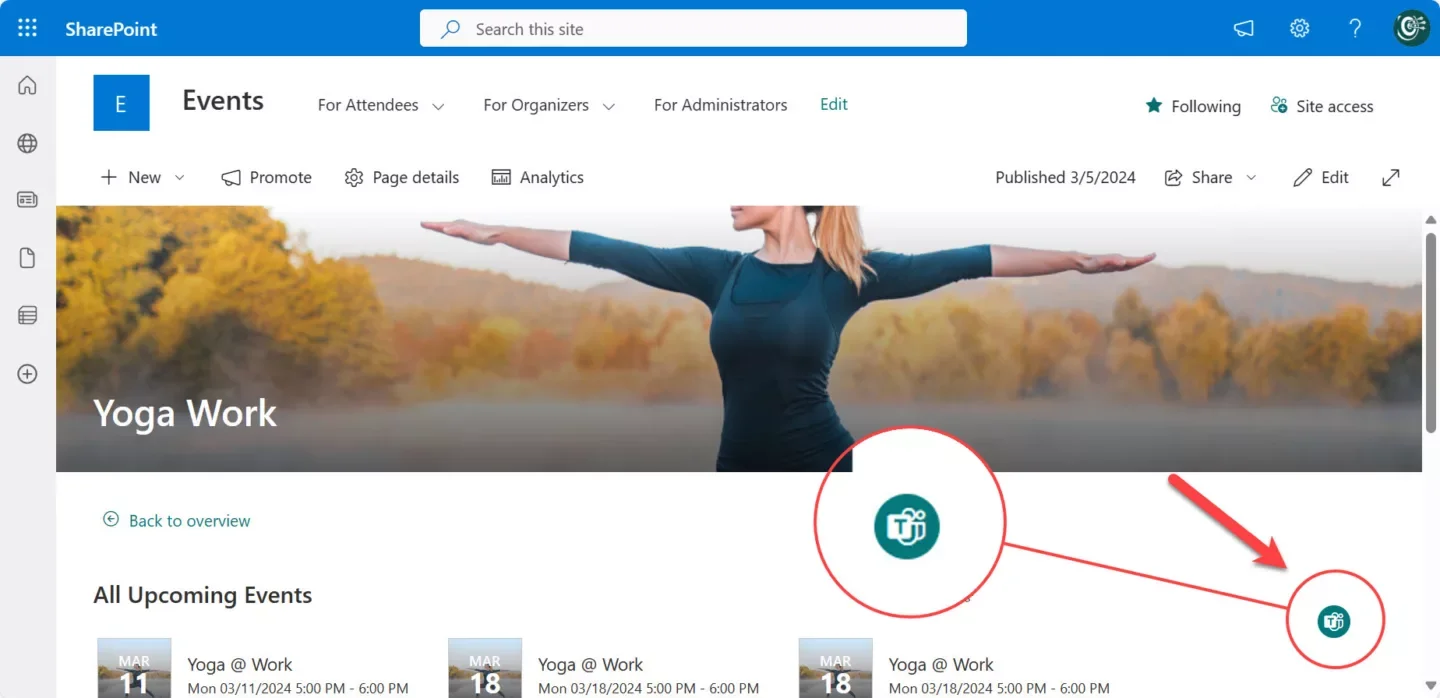Click the vertical page scrollbar
This screenshot has width=1440, height=698.
1430,332
